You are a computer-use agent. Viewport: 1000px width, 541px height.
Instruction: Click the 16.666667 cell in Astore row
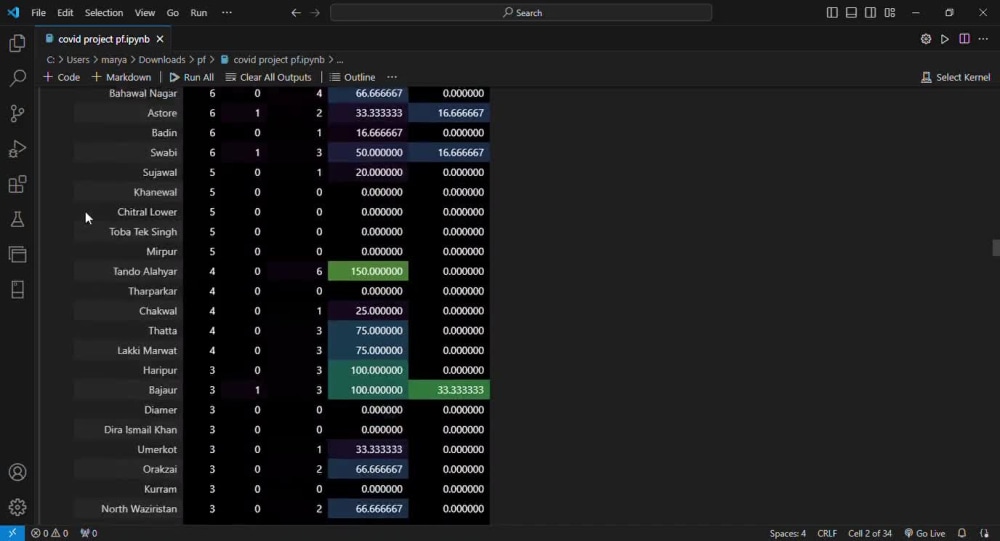pos(449,113)
